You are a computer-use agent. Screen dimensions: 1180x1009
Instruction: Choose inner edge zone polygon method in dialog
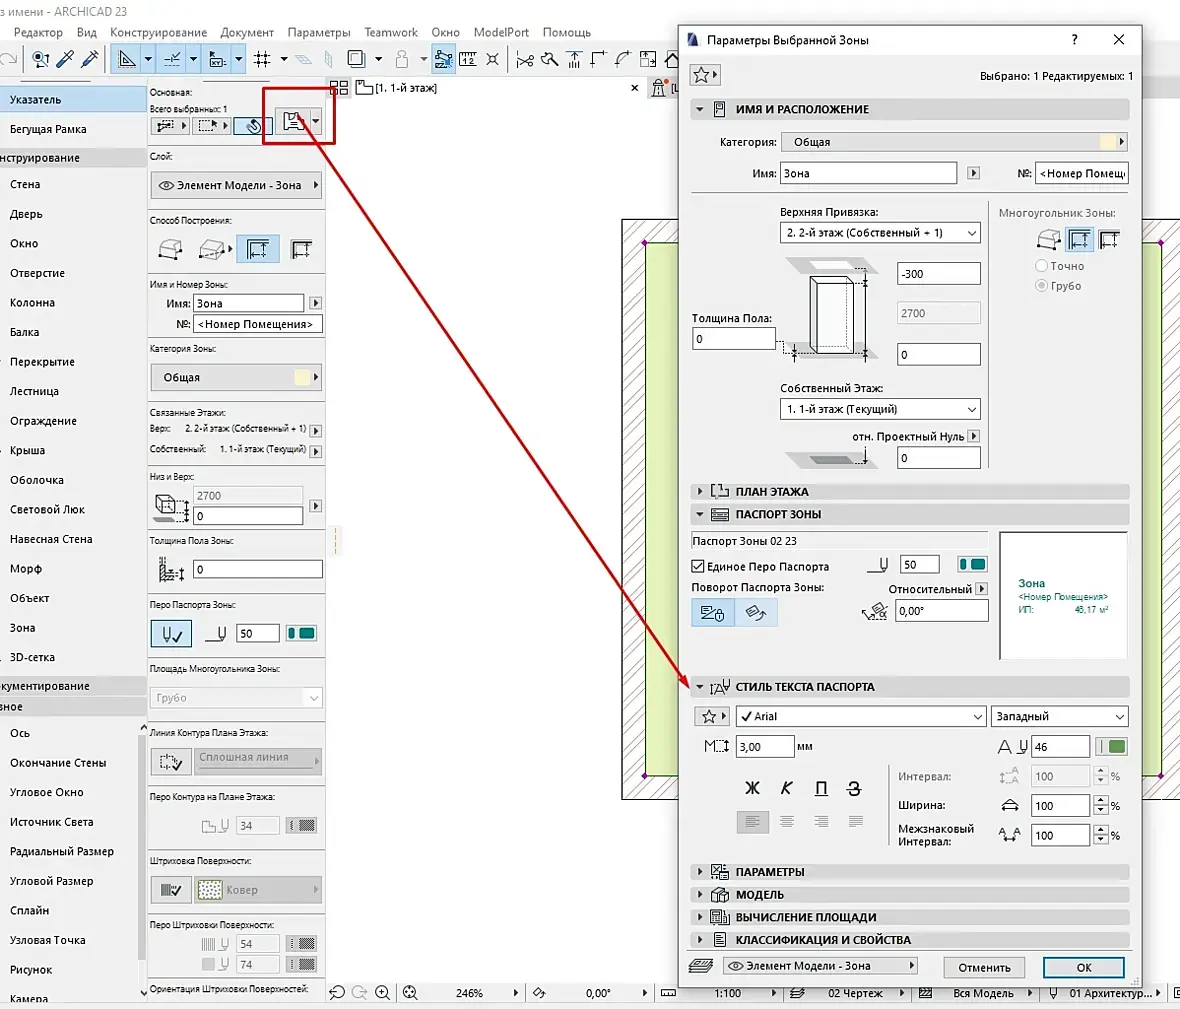pyautogui.click(x=1079, y=240)
